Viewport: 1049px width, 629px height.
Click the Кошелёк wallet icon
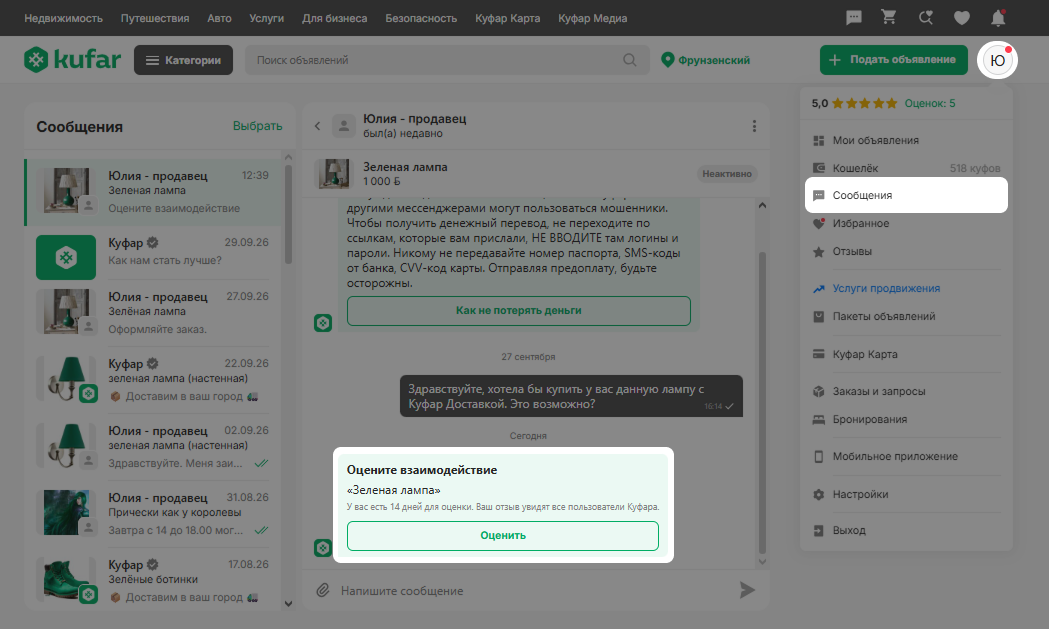(818, 168)
